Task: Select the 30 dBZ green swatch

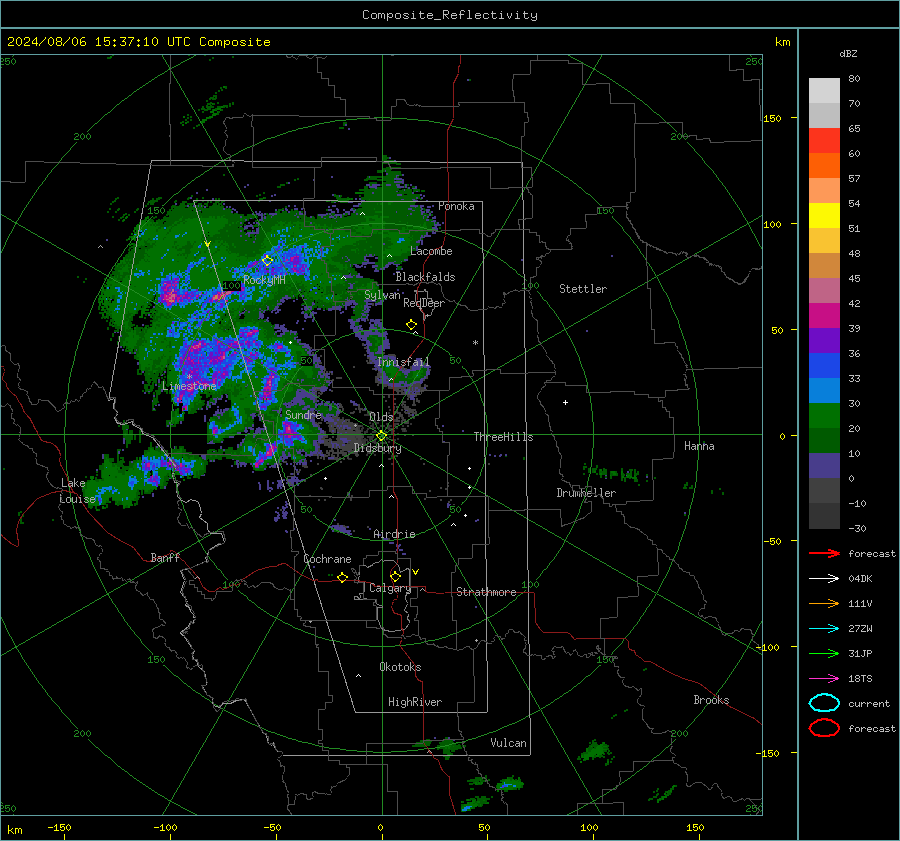Action: coord(824,415)
